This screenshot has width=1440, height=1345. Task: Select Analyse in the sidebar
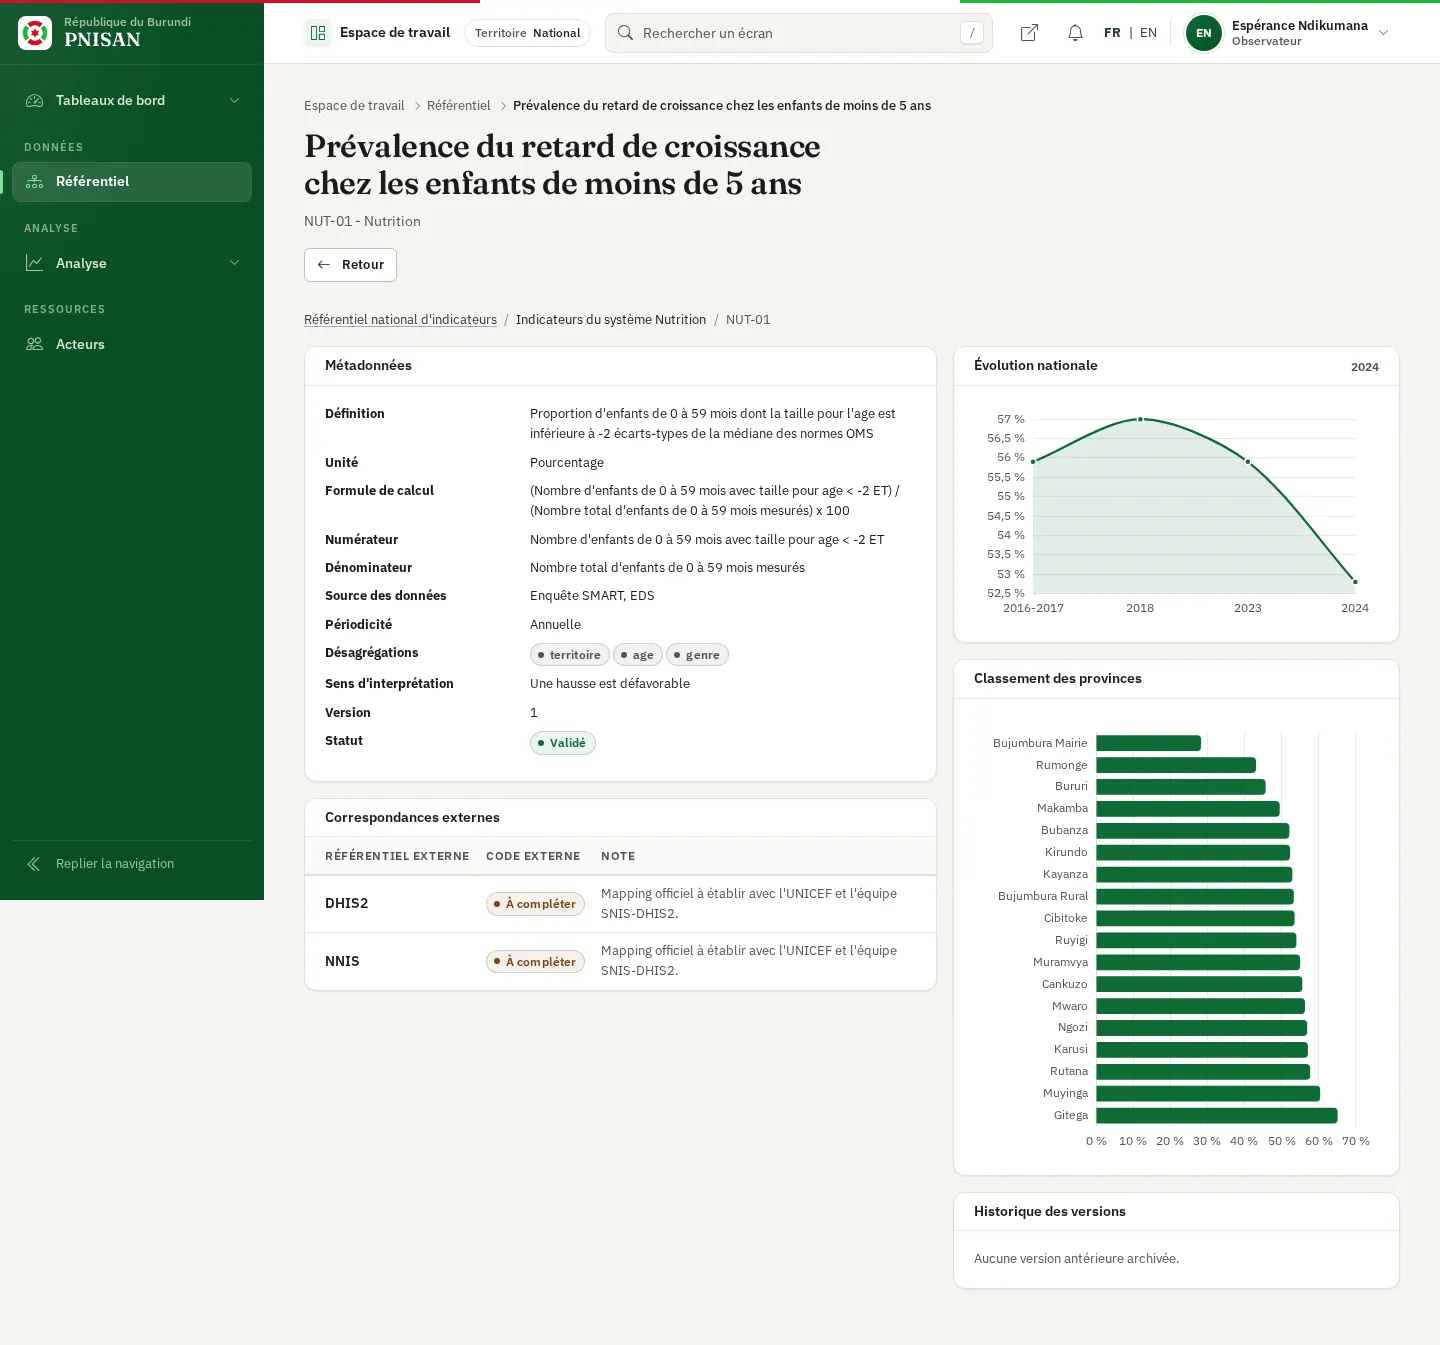click(x=132, y=263)
